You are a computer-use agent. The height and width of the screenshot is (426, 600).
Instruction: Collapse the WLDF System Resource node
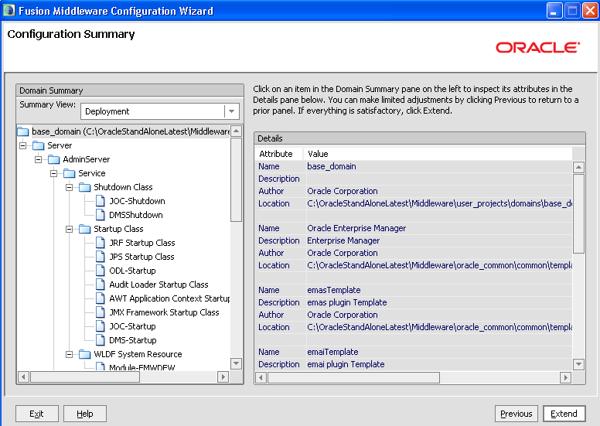coord(68,355)
